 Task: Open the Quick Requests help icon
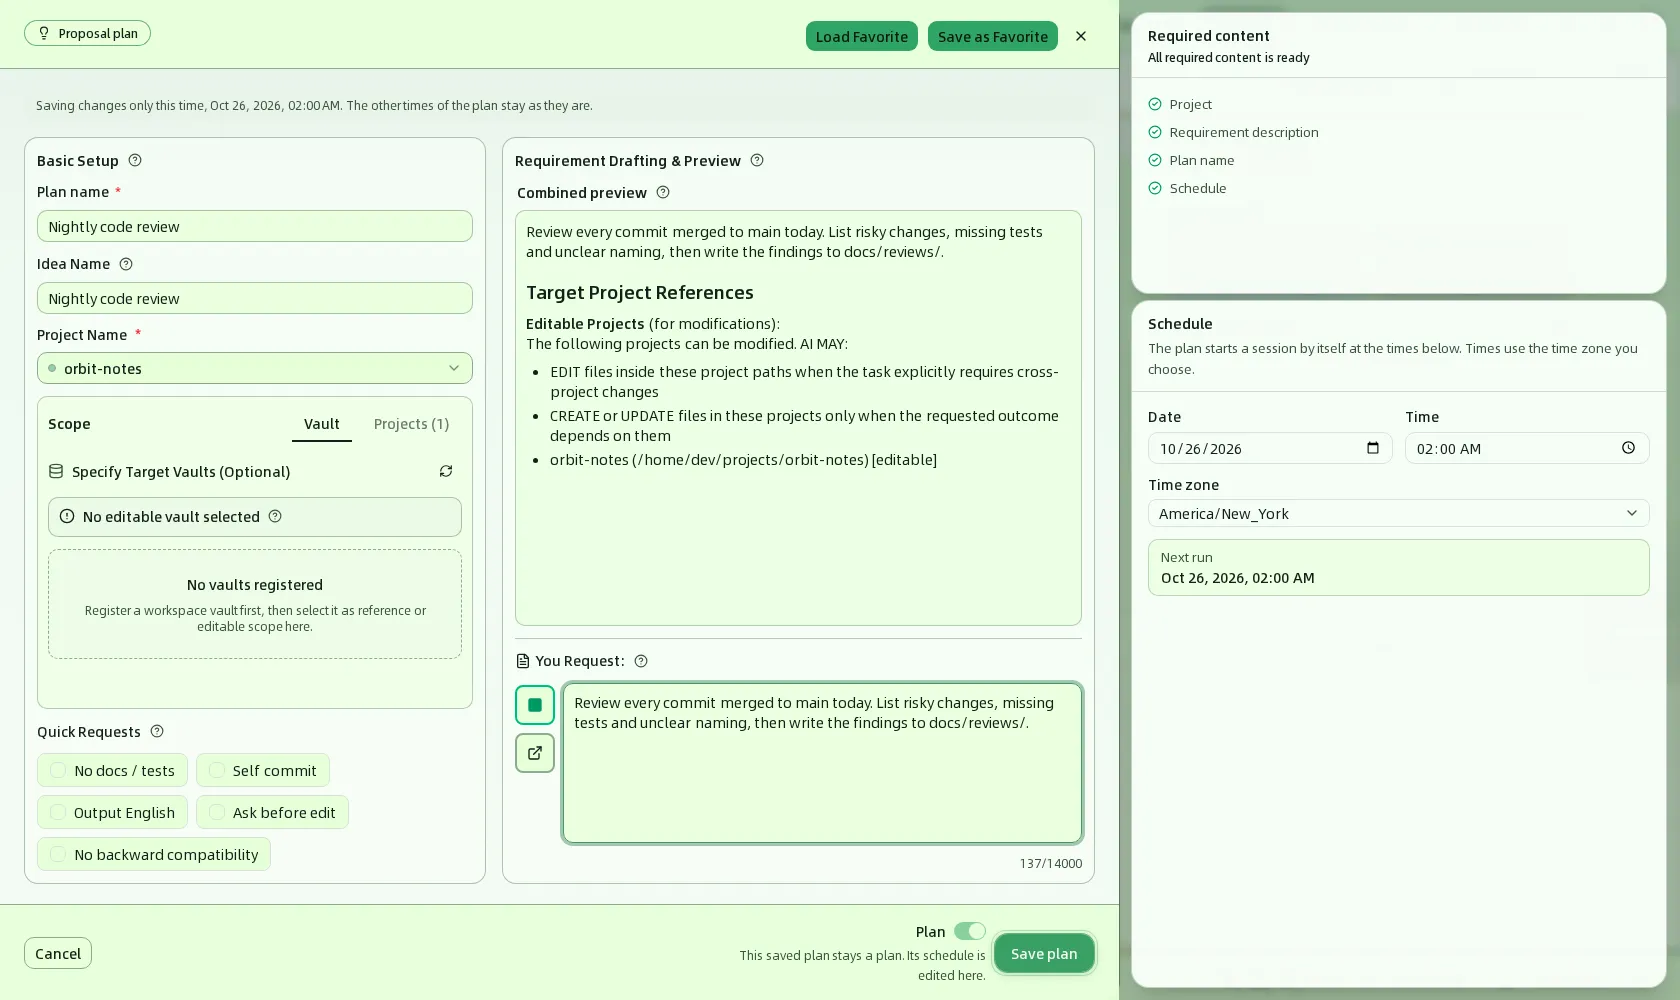(x=157, y=731)
